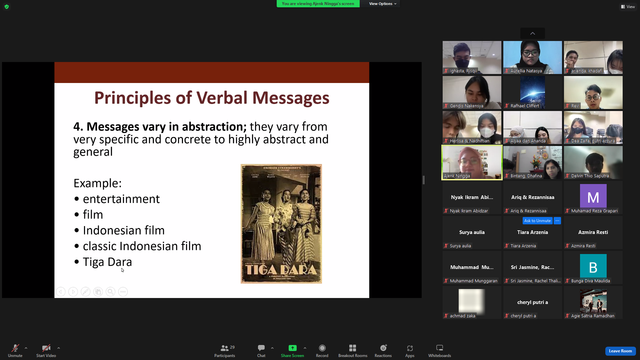Collapse the gallery with the up chevron
This screenshot has width=640, height=360.
[533, 33]
